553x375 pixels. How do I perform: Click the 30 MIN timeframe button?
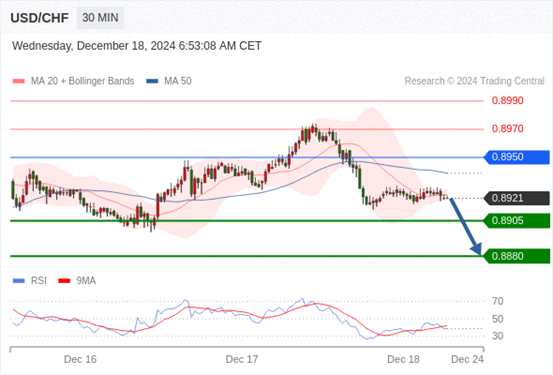point(100,18)
